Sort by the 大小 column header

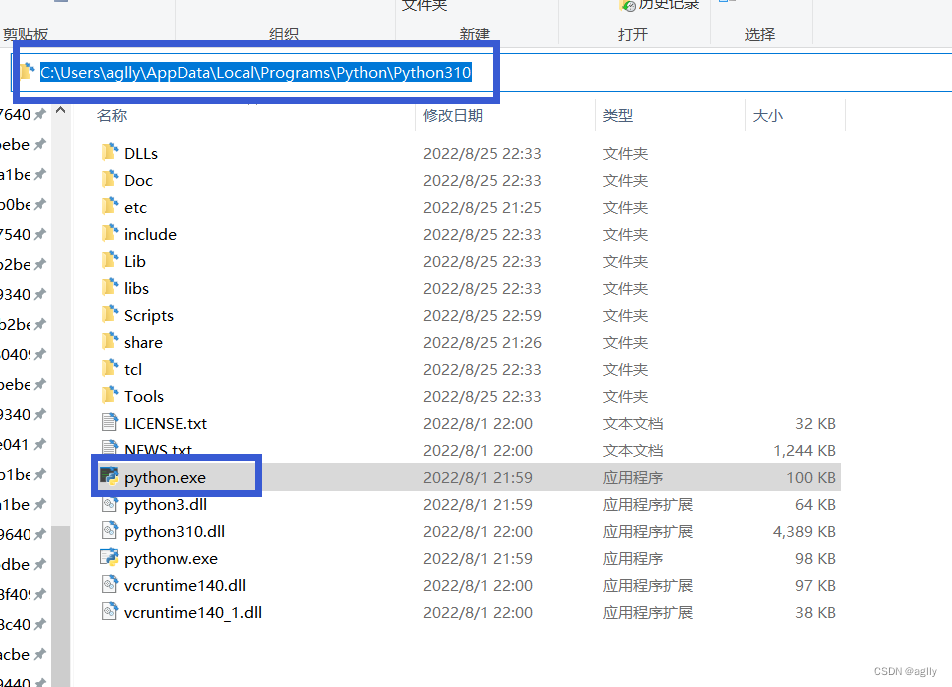(x=767, y=115)
